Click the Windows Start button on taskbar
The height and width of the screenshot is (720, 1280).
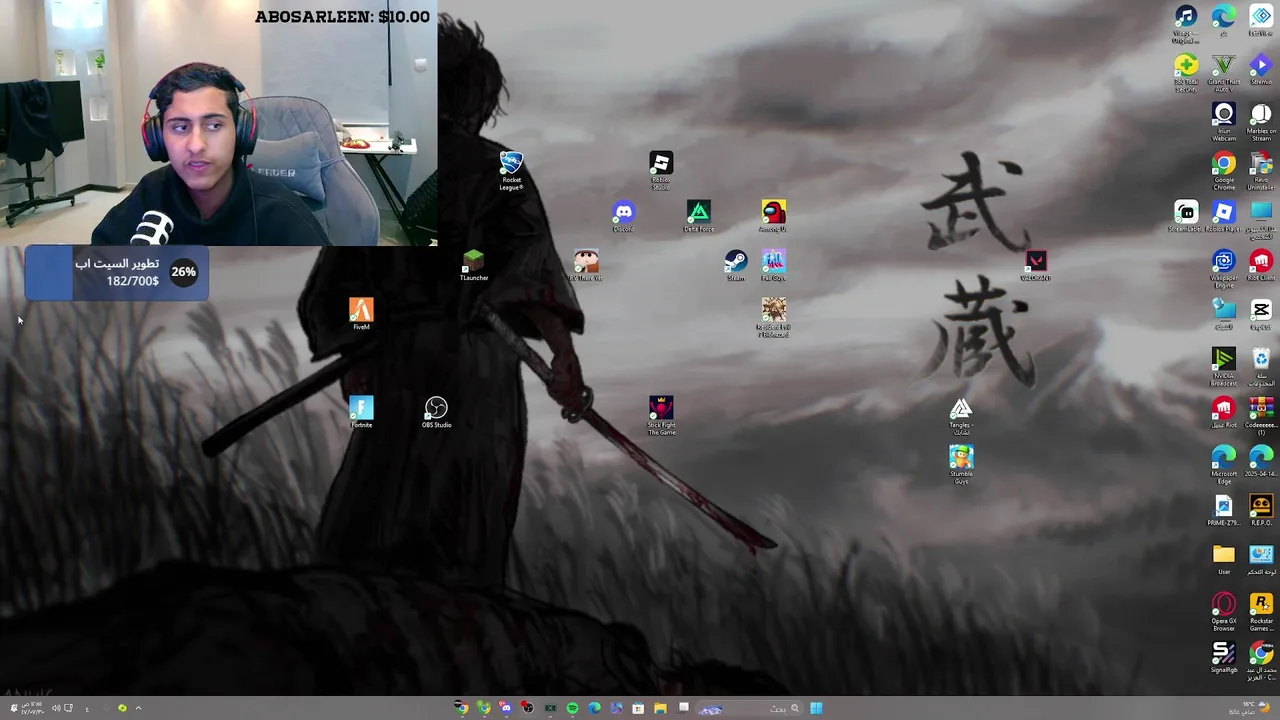pos(816,708)
